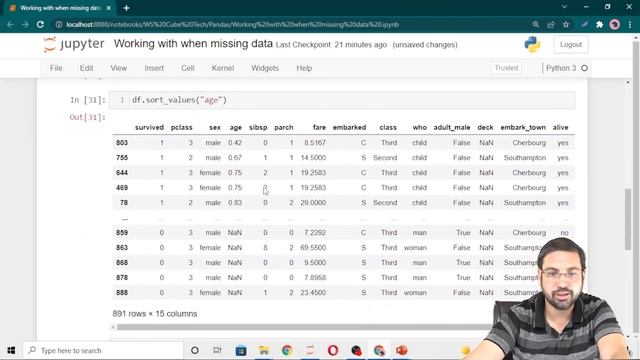
Task: Open the Windows Start menu
Action: pyautogui.click(x=11, y=350)
